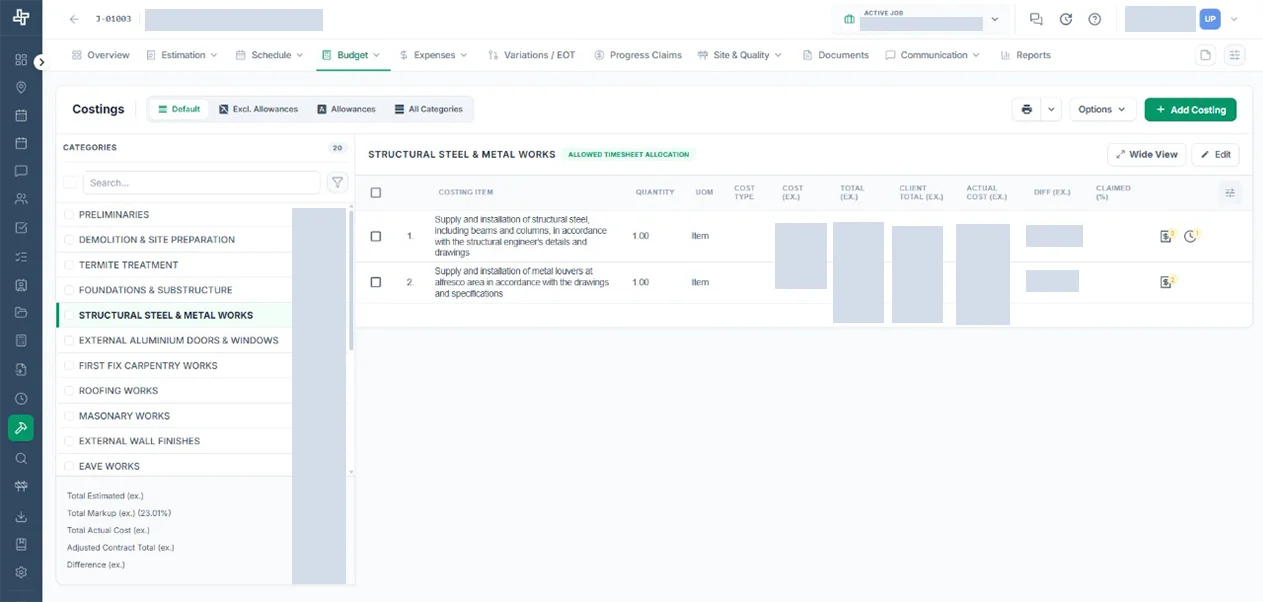Click the document page icon near Reports

click(x=1206, y=55)
